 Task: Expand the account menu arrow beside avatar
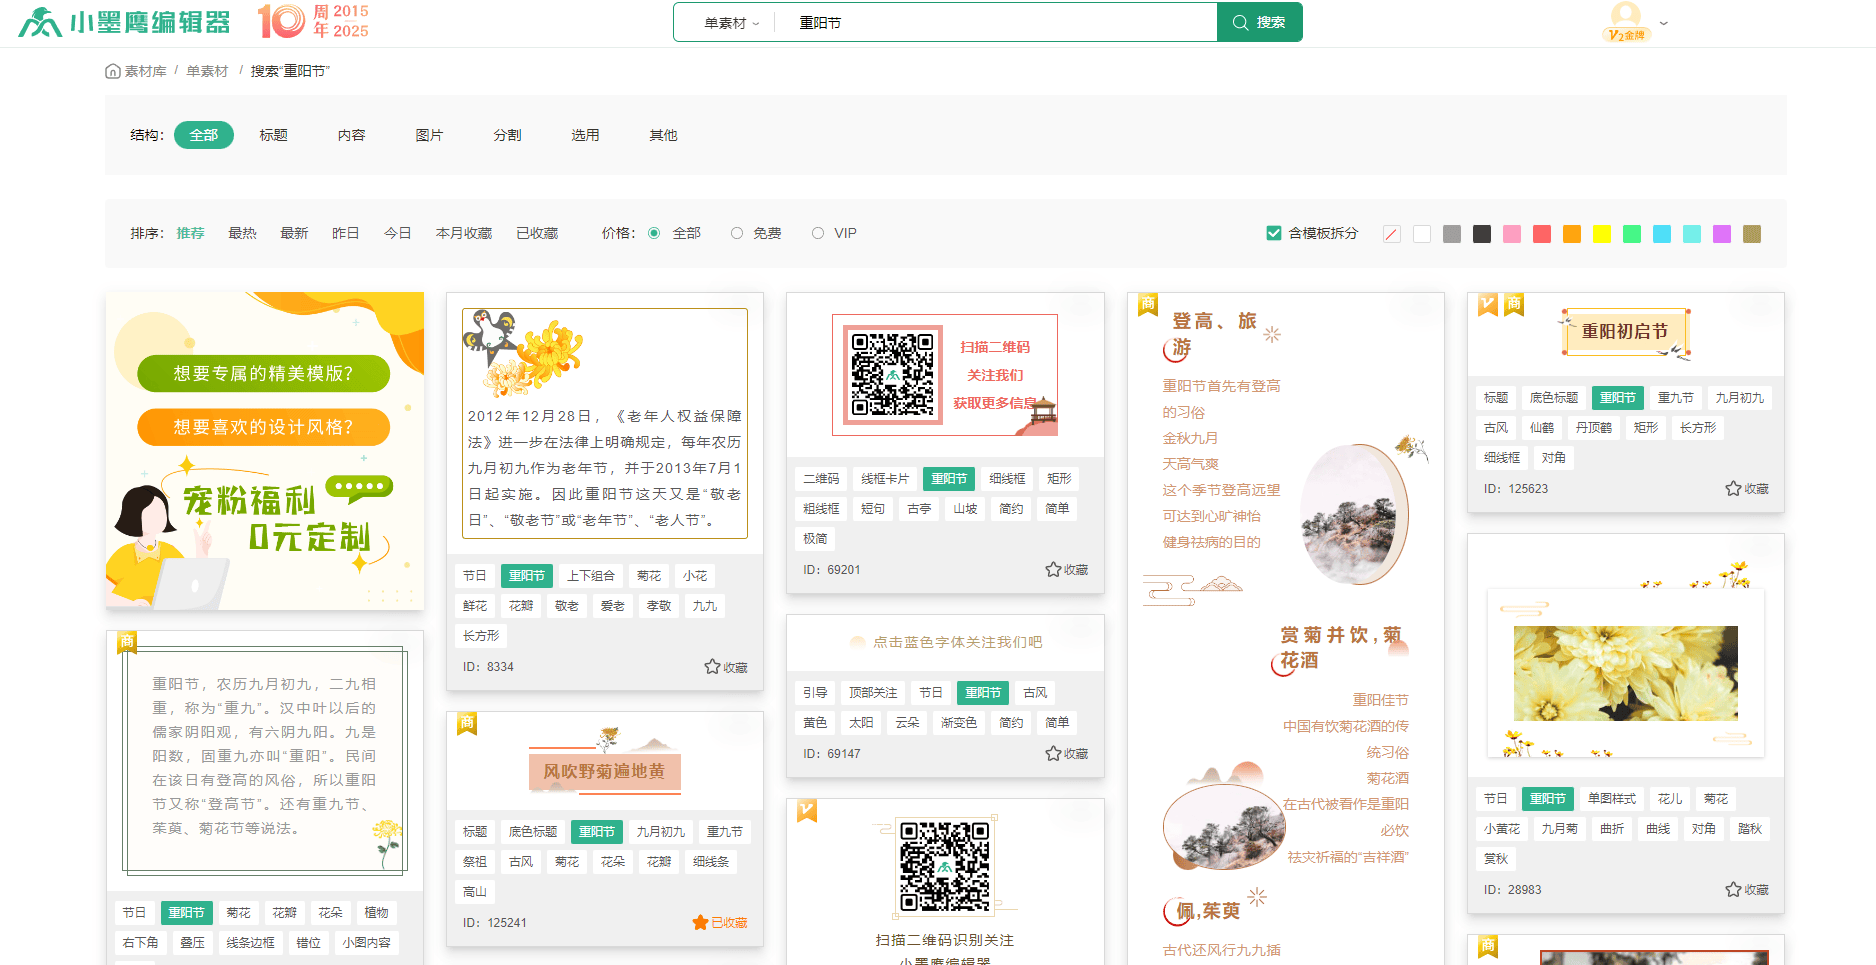click(x=1664, y=23)
